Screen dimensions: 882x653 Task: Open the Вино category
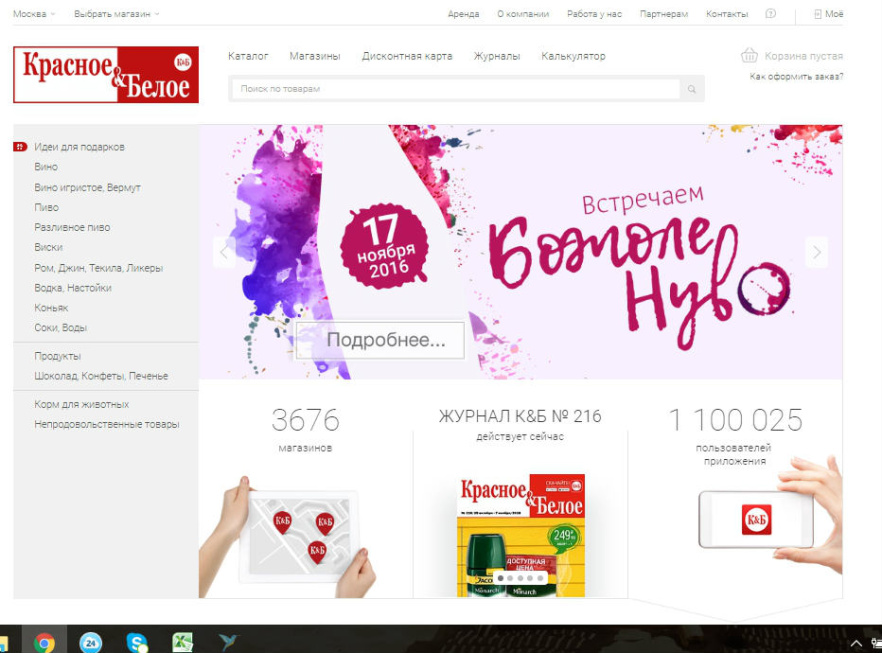(x=46, y=166)
